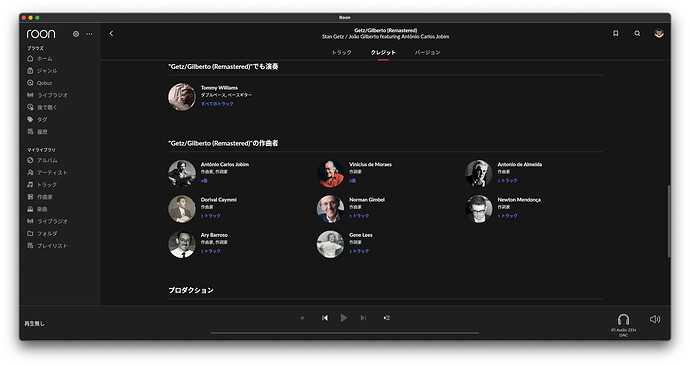Image resolution: width=690 pixels, height=366 pixels.
Task: Click the Norman Gimbel name
Action: click(367, 200)
